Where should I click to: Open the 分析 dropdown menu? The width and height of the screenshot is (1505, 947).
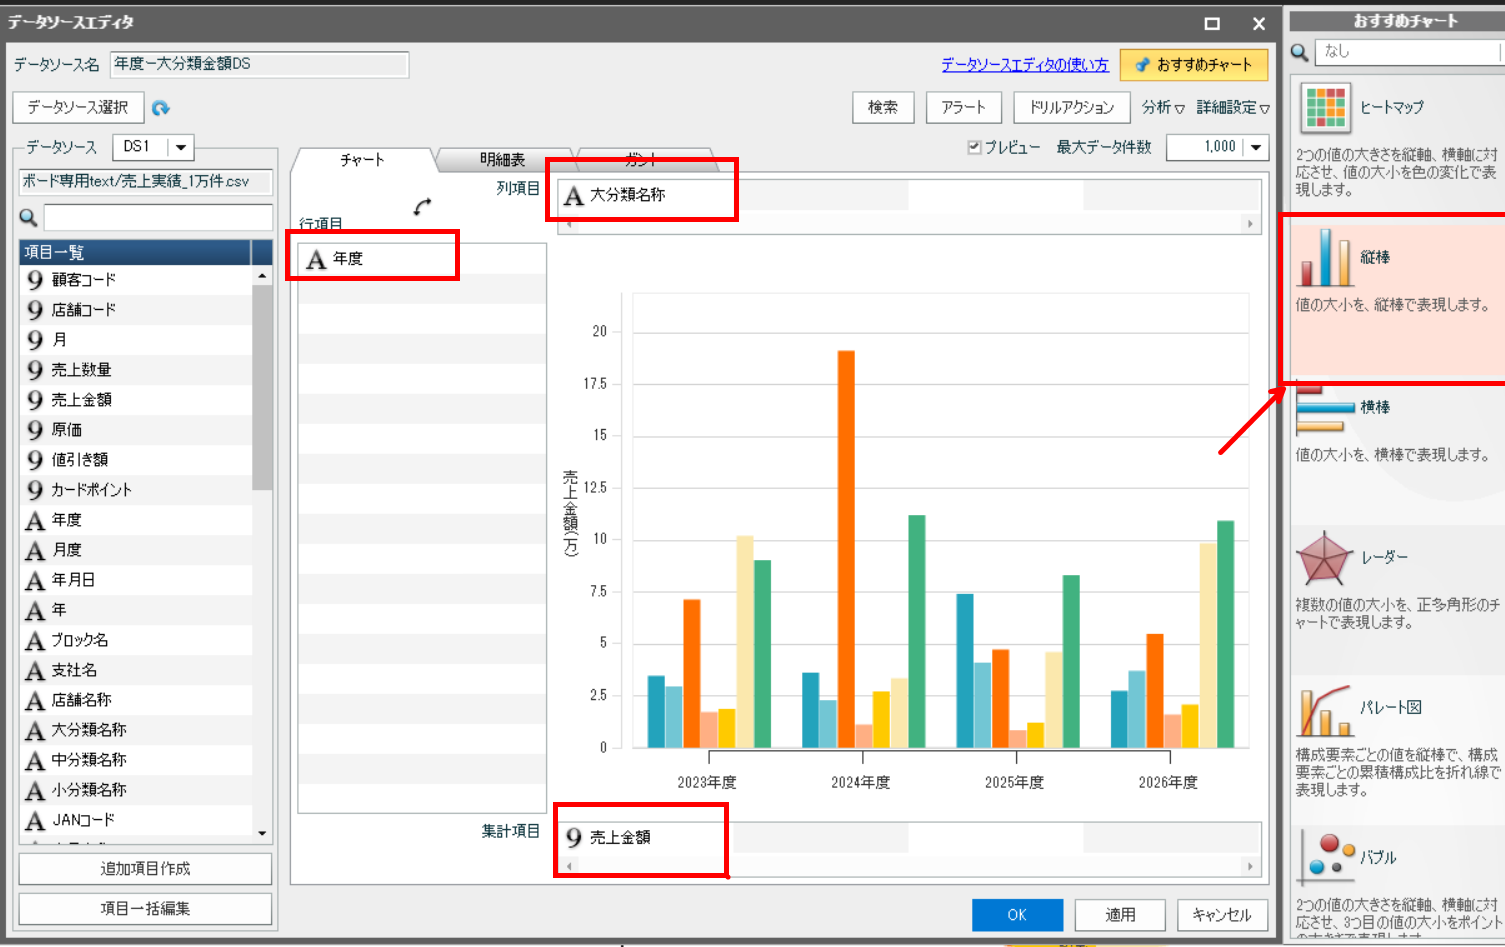[x=1163, y=107]
